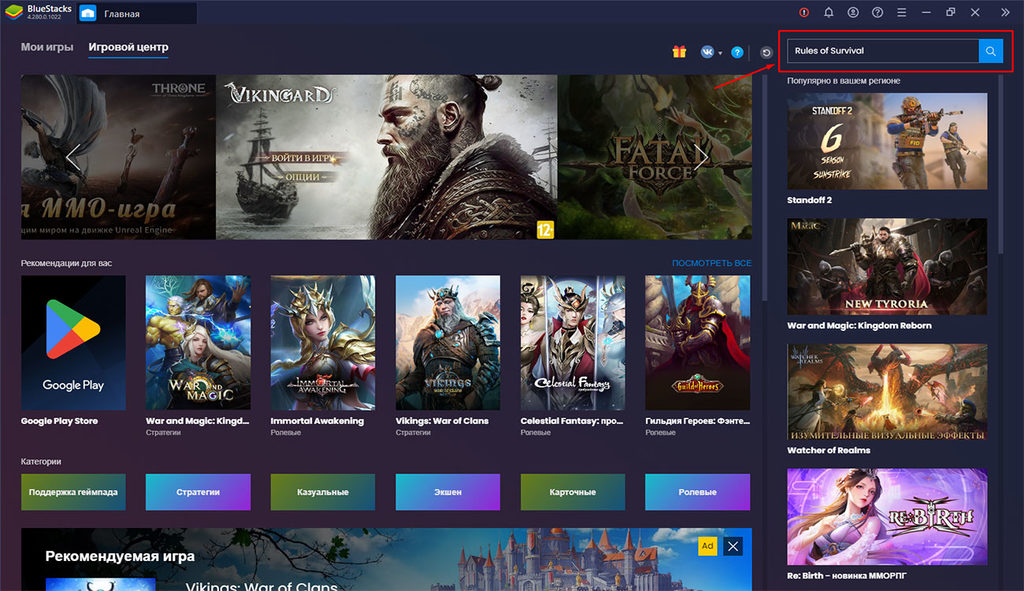Click Watcher of Realms title text
Screen dimensions: 1024x591
[829, 450]
